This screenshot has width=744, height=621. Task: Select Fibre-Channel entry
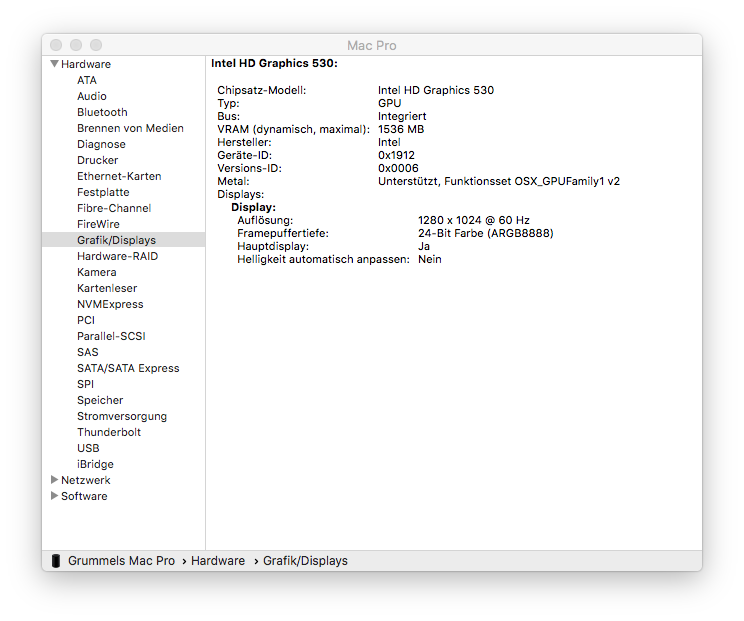coord(114,208)
